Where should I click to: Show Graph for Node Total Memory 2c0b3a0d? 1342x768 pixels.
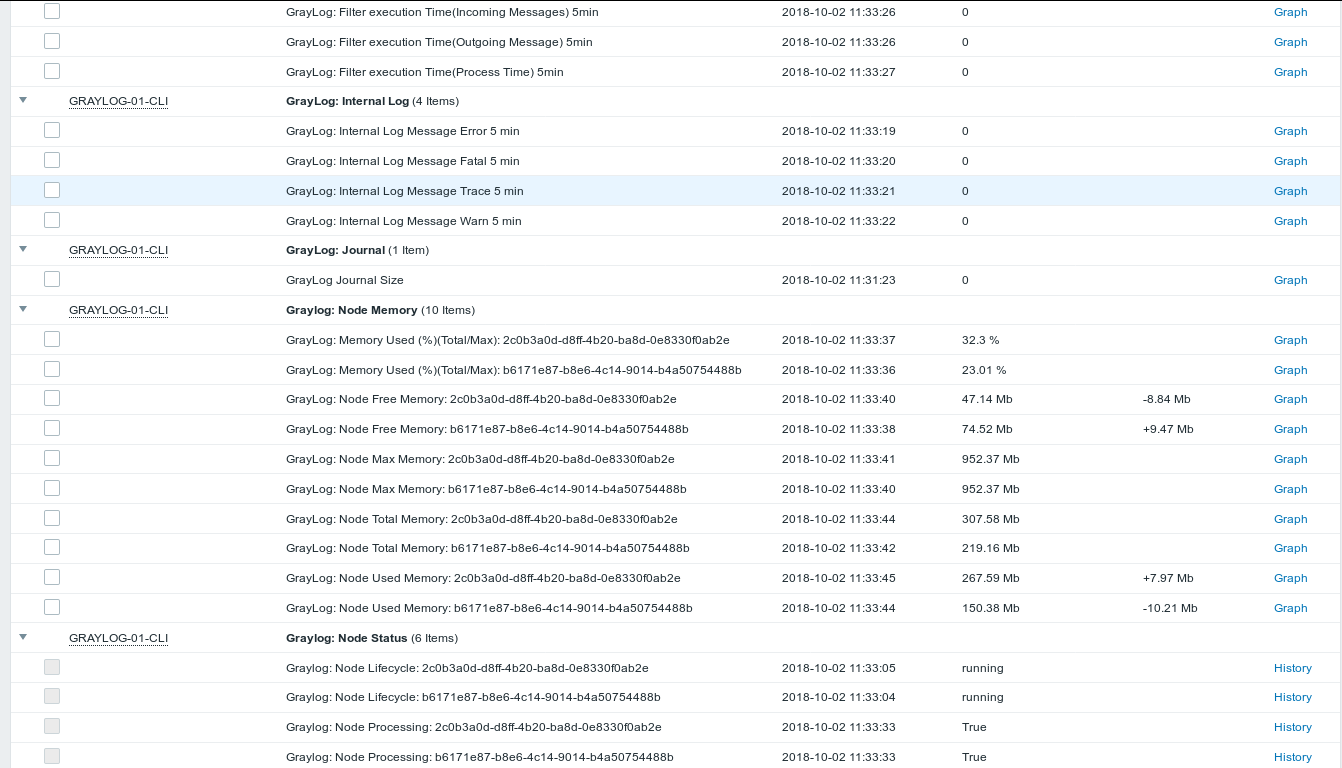tap(1290, 519)
